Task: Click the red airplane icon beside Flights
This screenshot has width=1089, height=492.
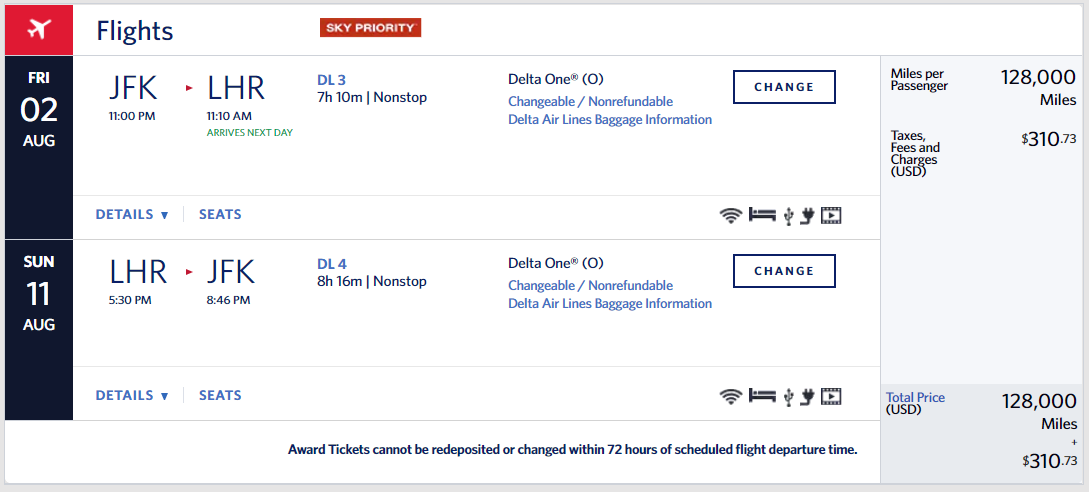Action: pyautogui.click(x=39, y=29)
